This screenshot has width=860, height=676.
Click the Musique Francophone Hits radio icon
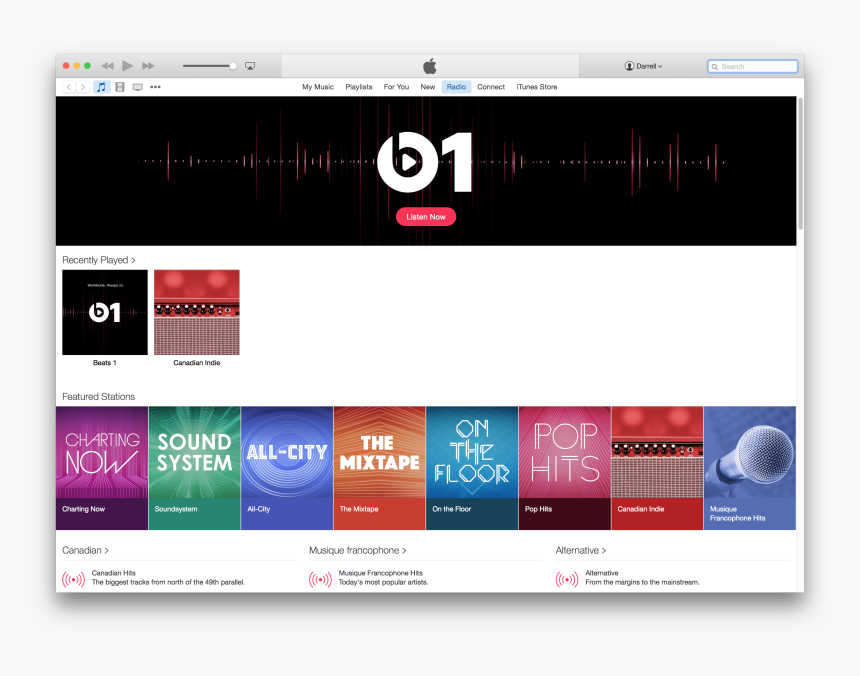(320, 579)
